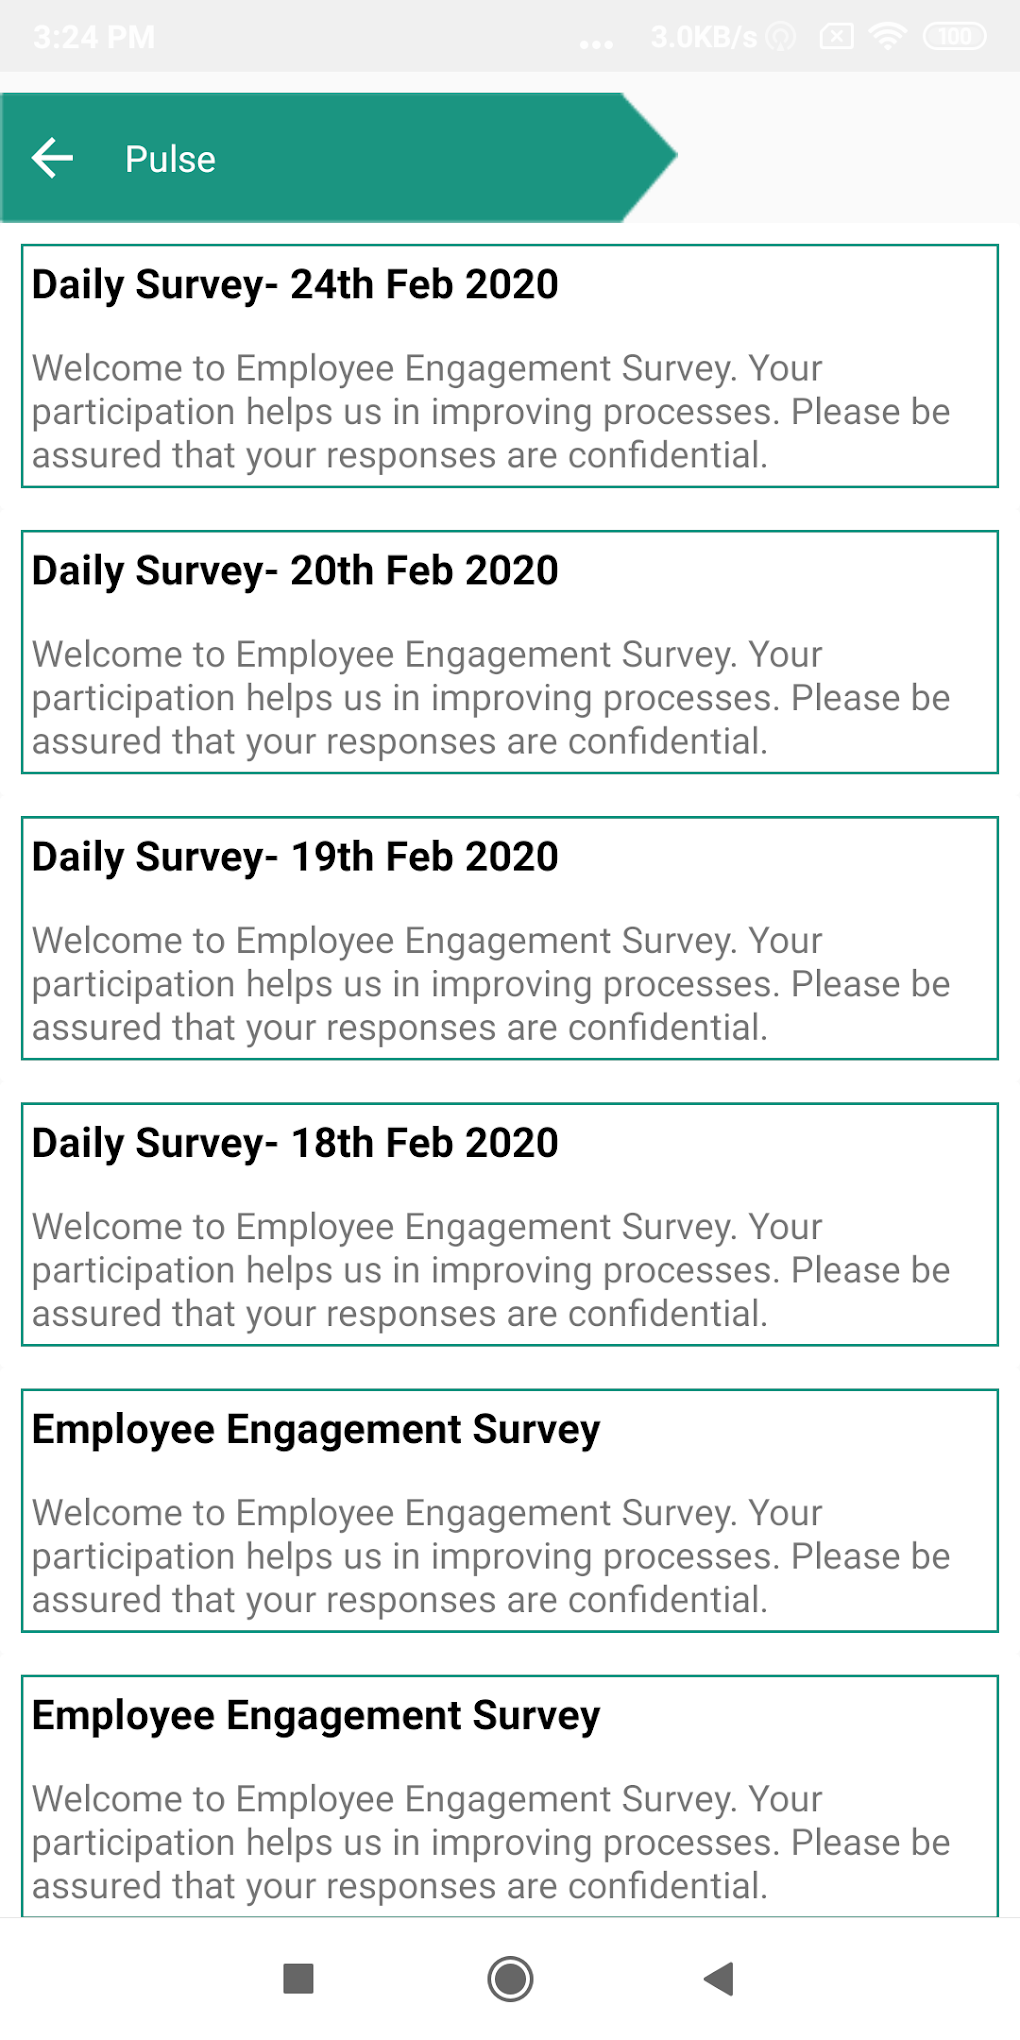
Task: Open the last Employee Engagement Survey title
Action: coord(316,1716)
